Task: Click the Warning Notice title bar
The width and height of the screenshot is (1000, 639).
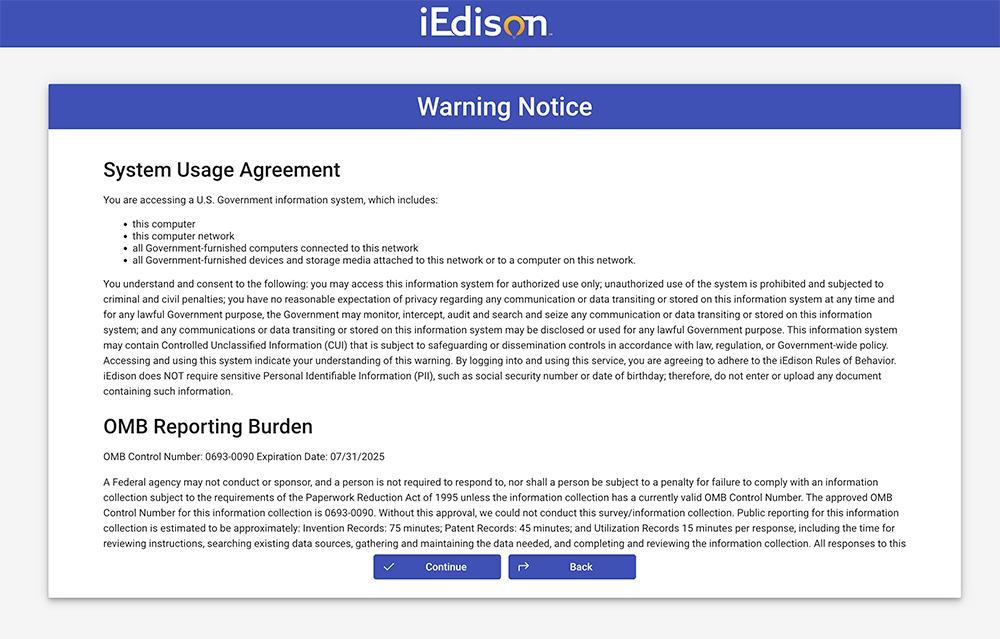Action: (x=504, y=107)
